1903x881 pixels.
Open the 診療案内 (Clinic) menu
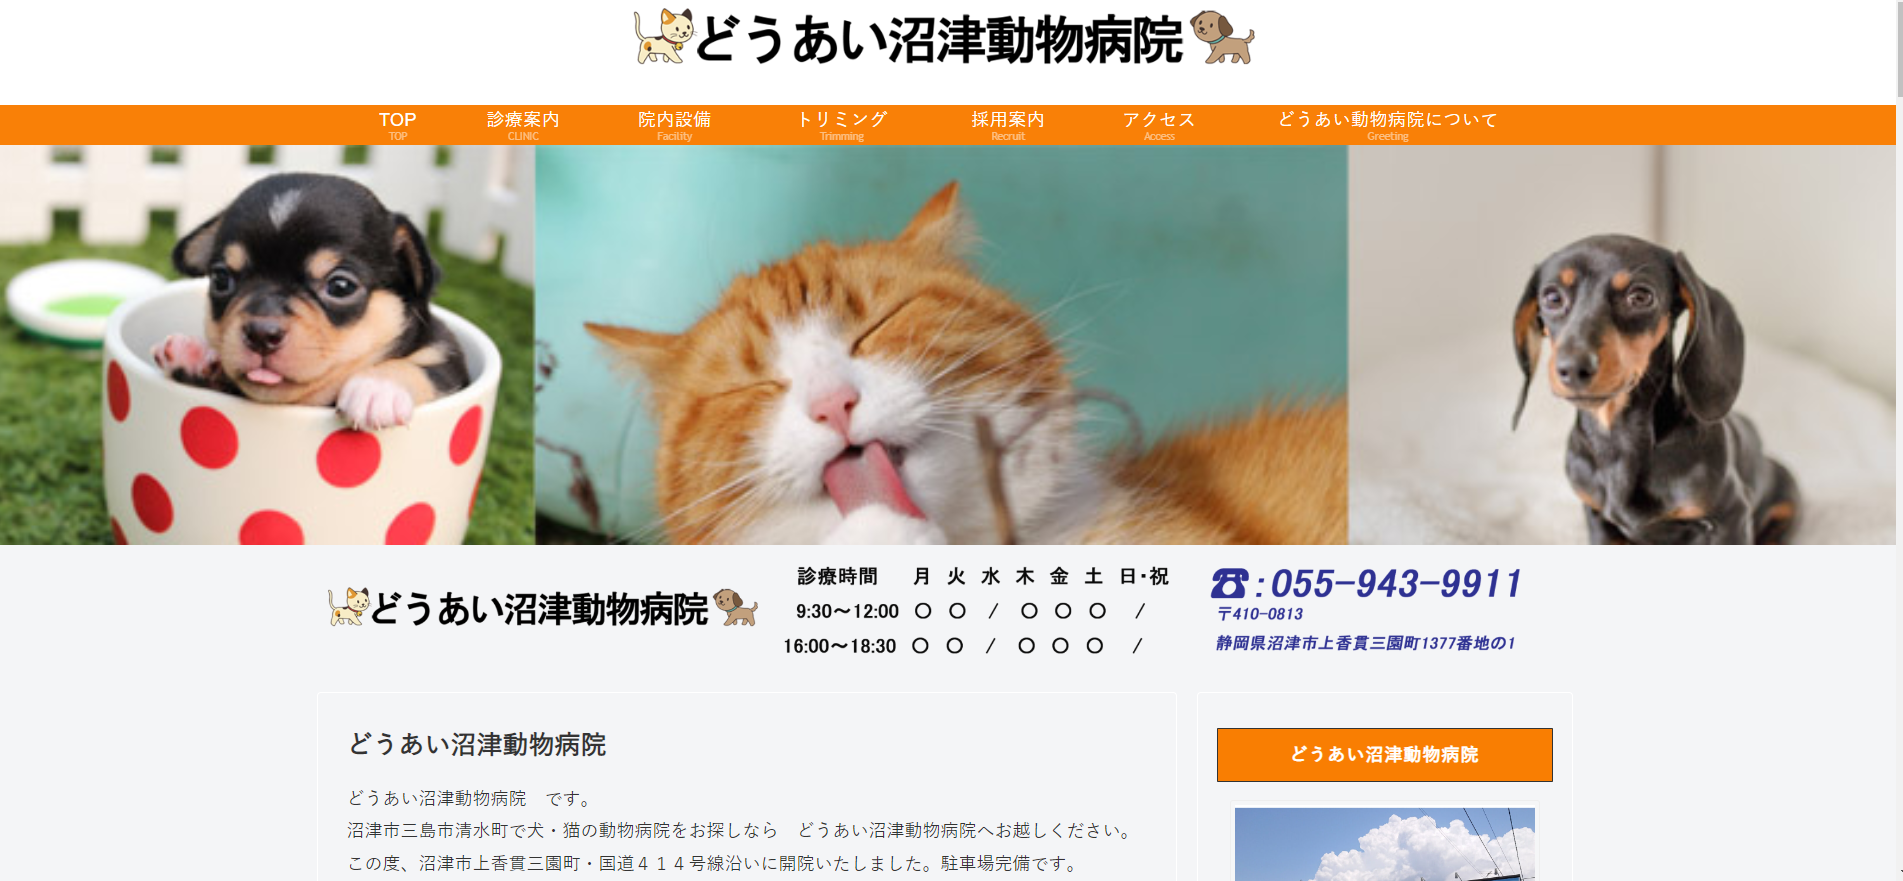523,124
